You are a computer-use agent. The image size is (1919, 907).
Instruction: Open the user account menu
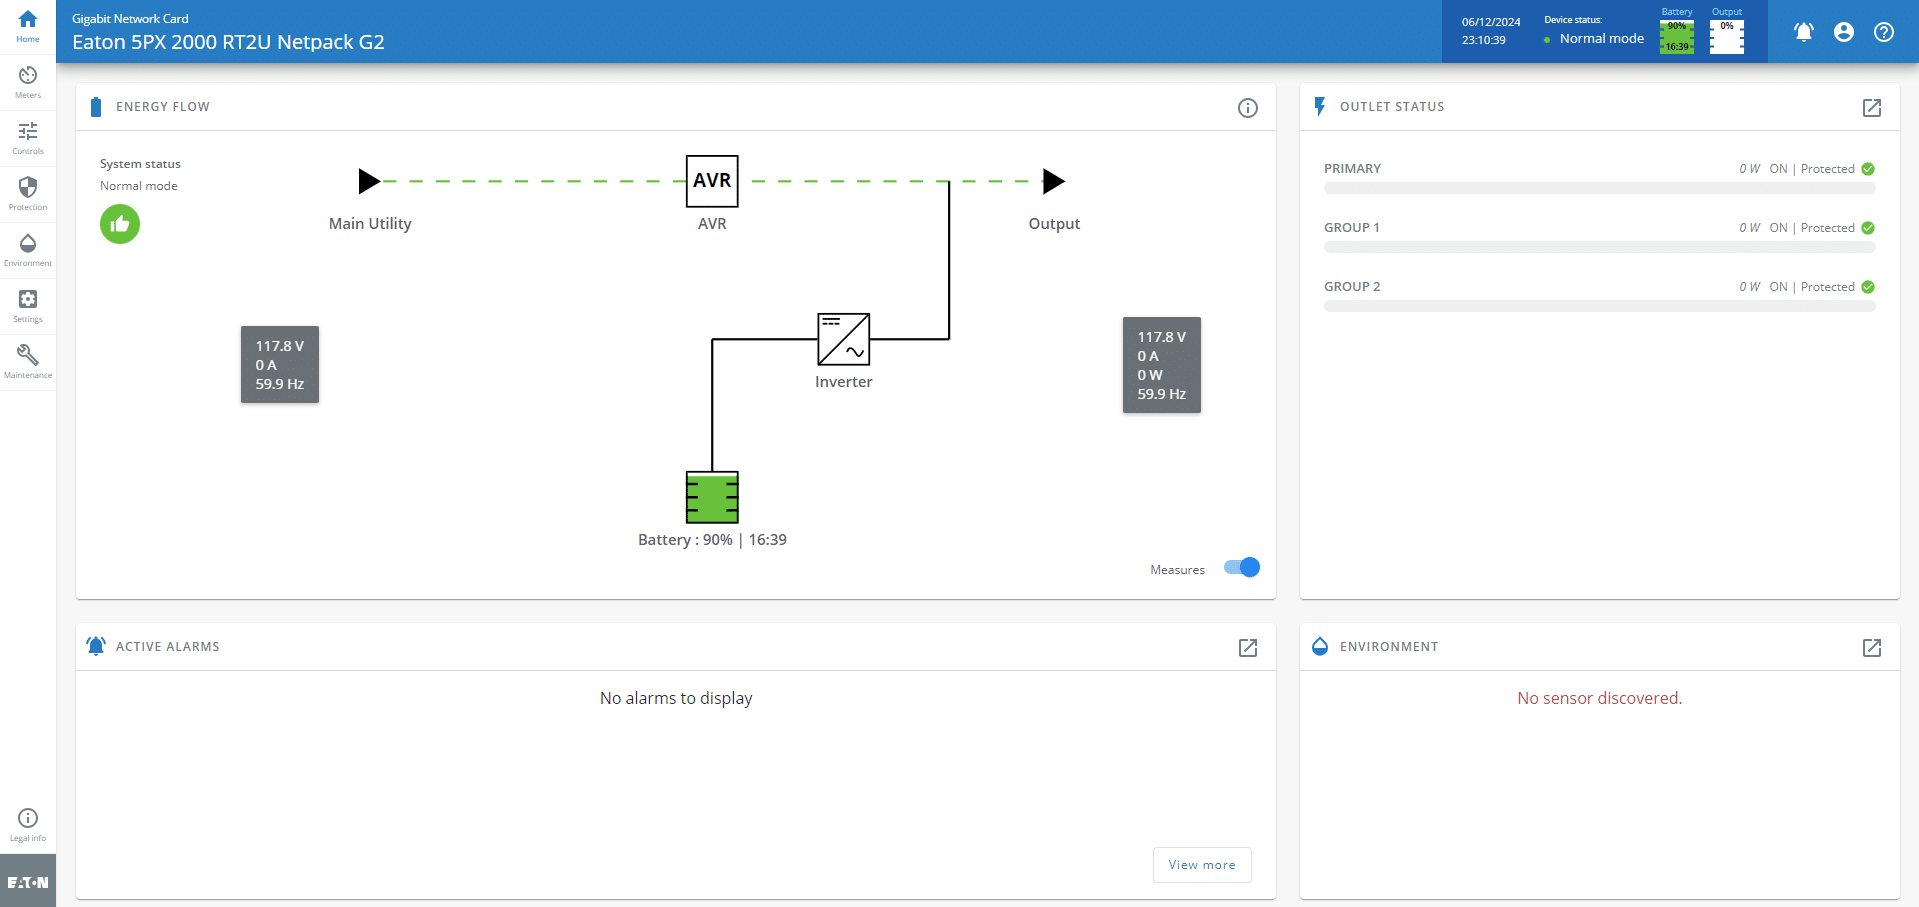[x=1843, y=32]
